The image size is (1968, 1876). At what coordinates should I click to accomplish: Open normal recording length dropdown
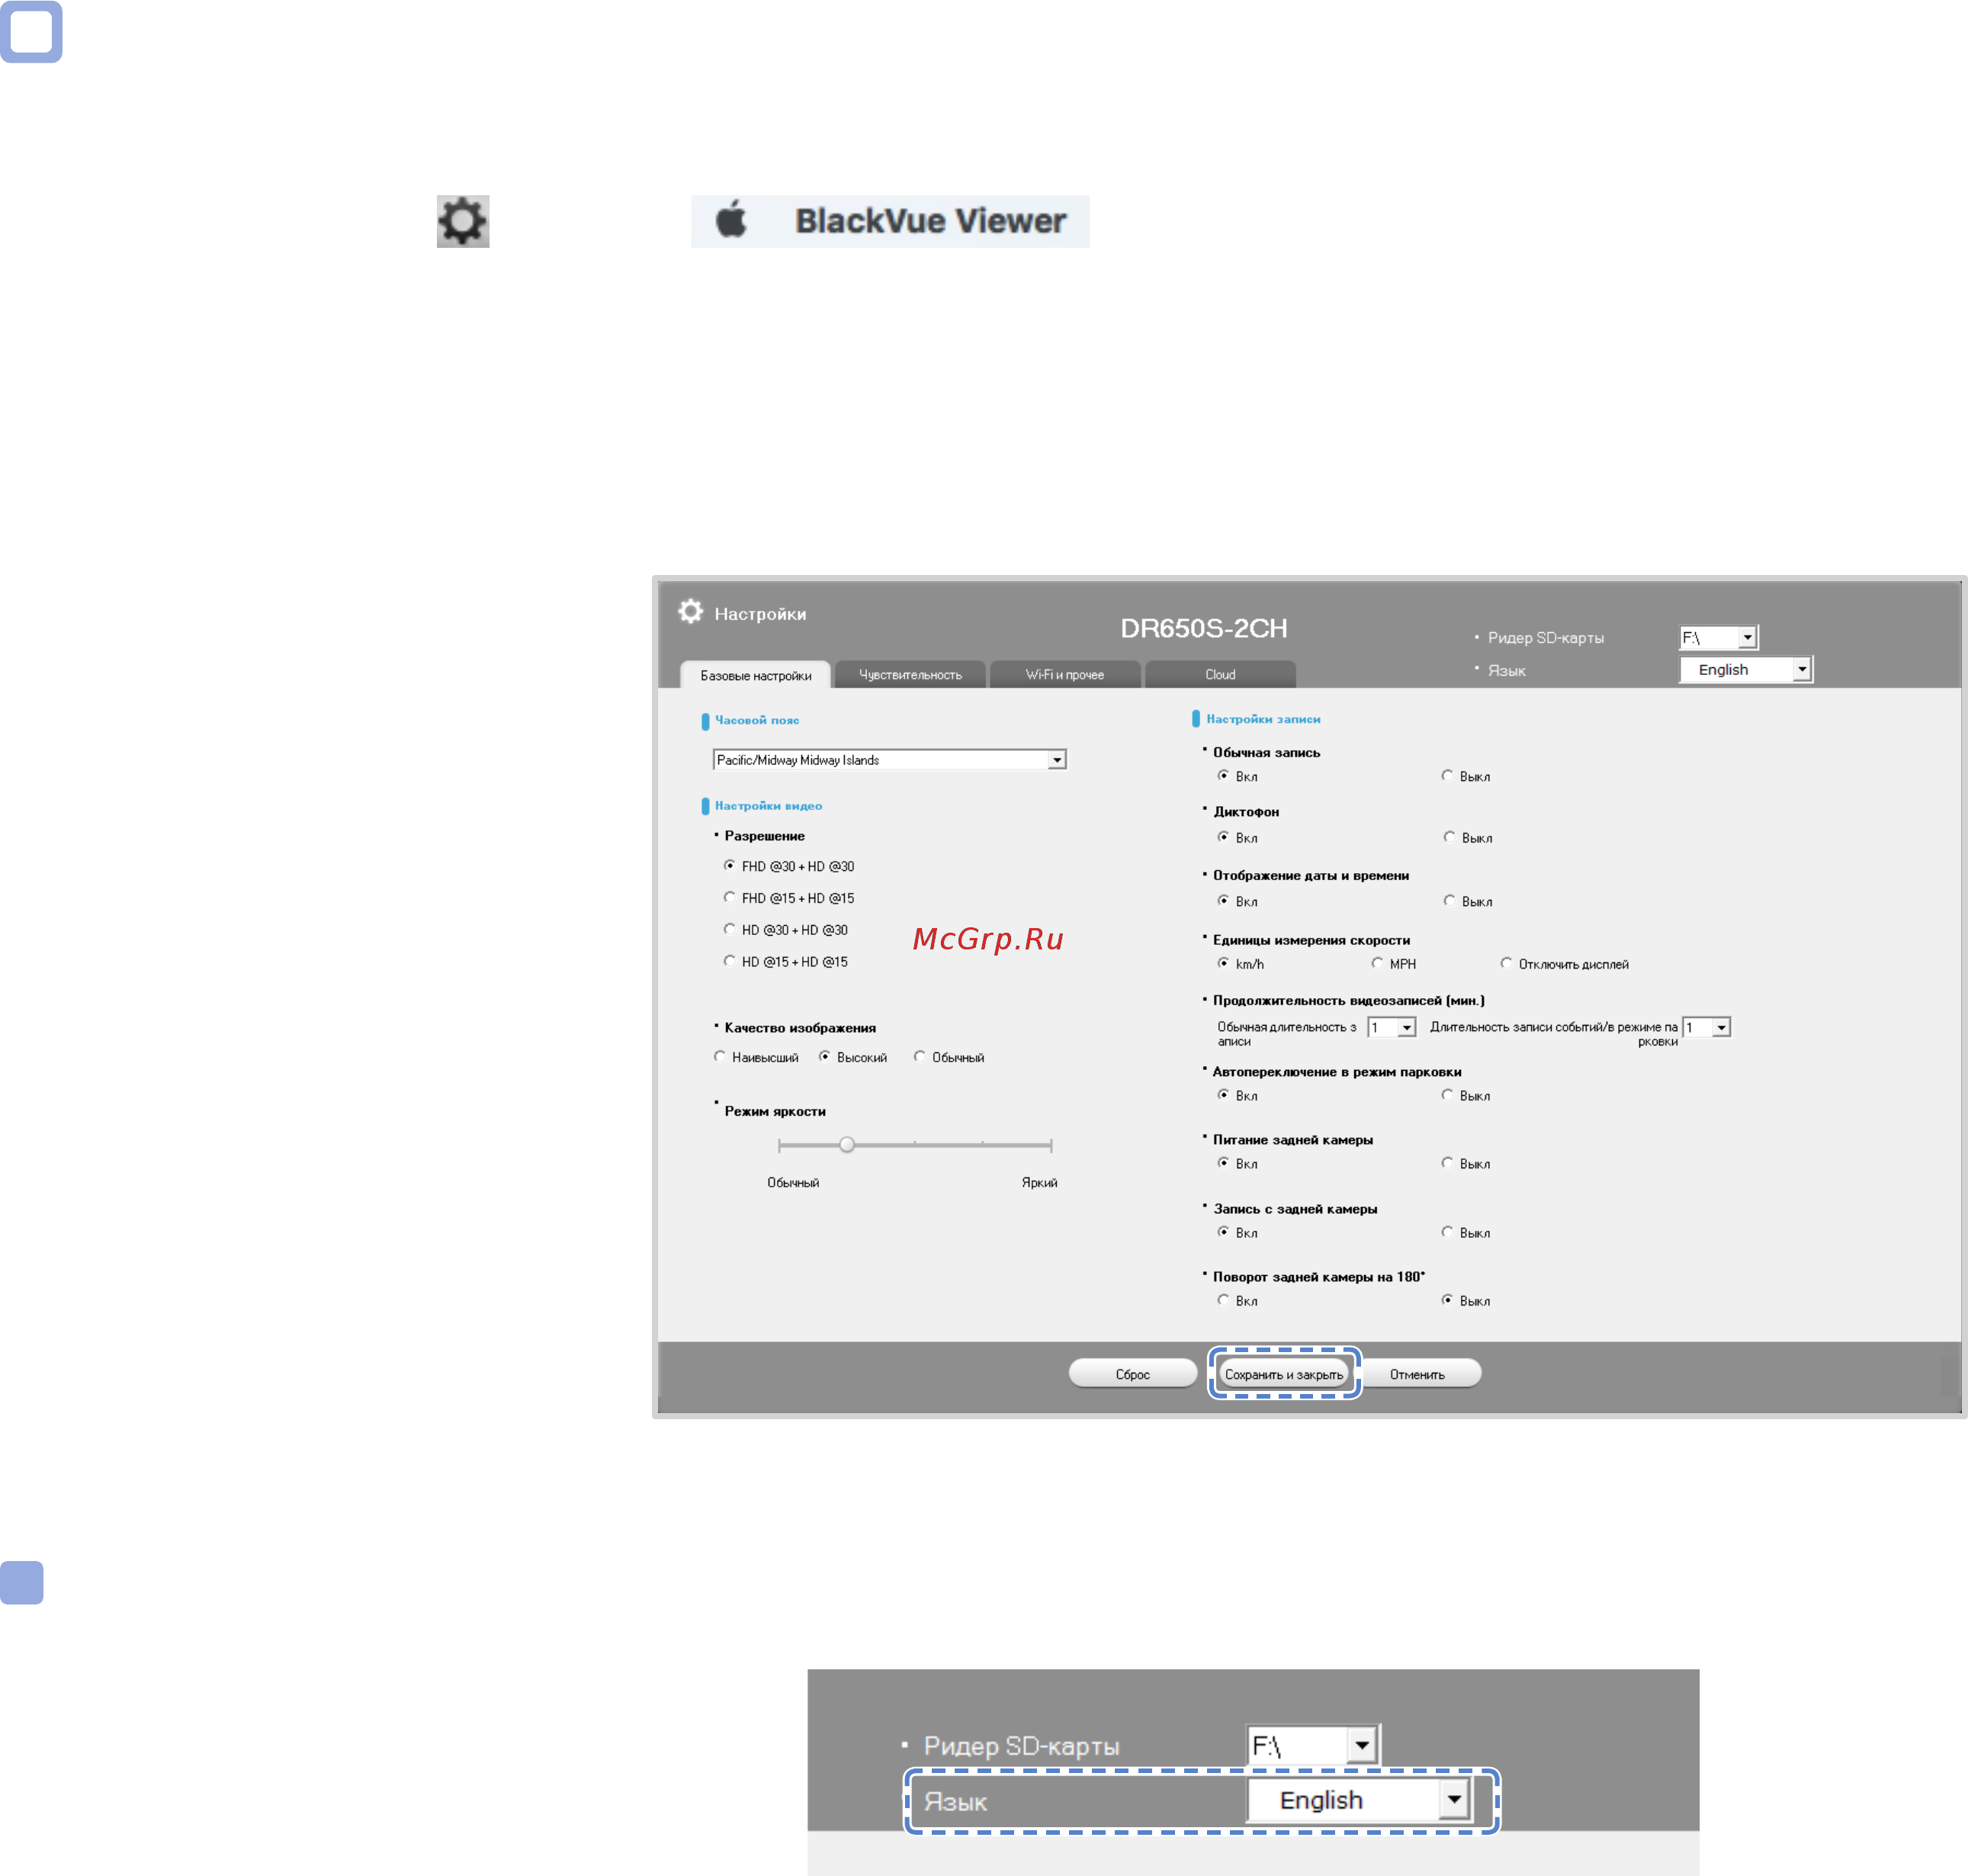pos(1392,1028)
